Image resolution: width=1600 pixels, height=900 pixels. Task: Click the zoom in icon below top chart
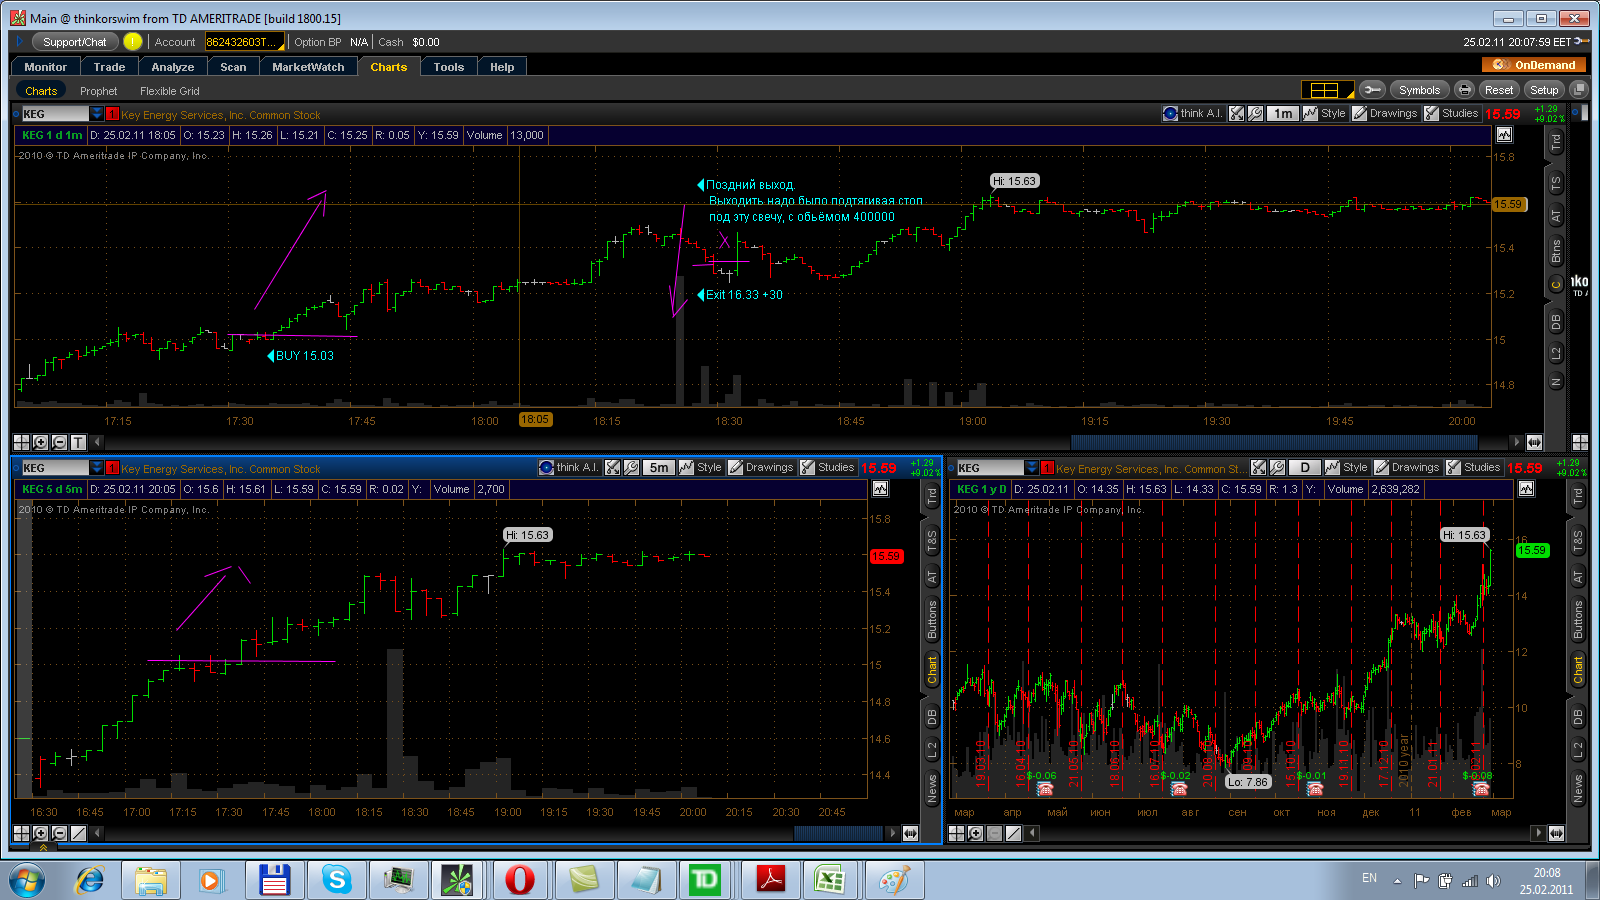tap(40, 442)
